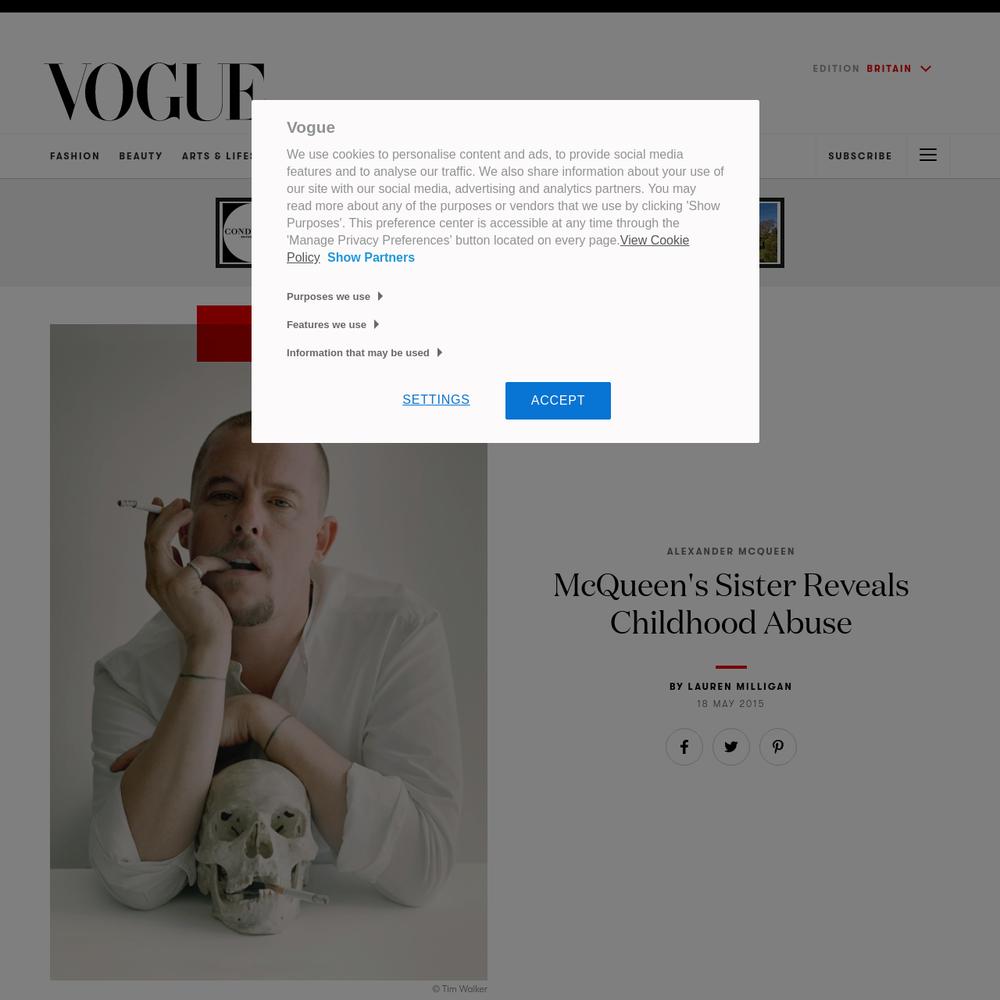Click the Alexander McQueen category label
This screenshot has height=1000, width=1000.
[x=731, y=551]
